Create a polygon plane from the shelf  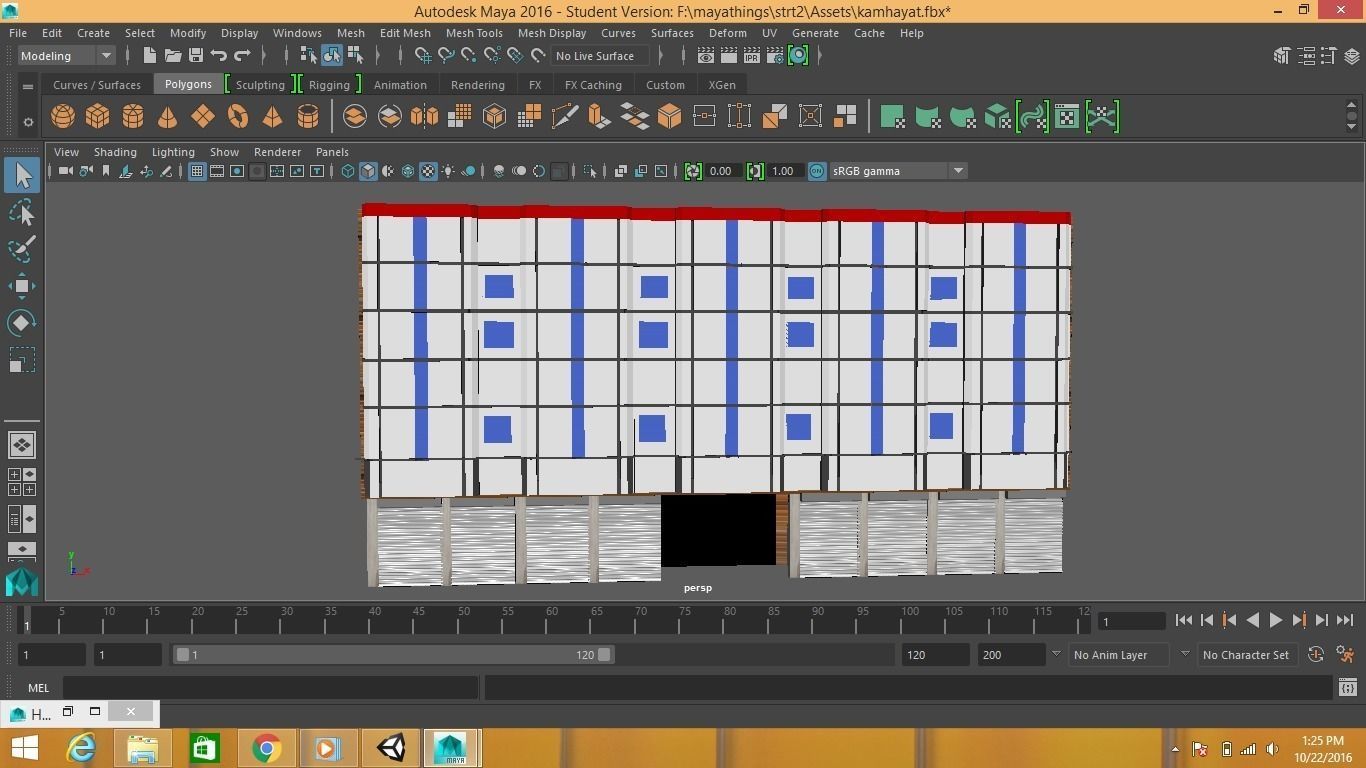pos(203,117)
